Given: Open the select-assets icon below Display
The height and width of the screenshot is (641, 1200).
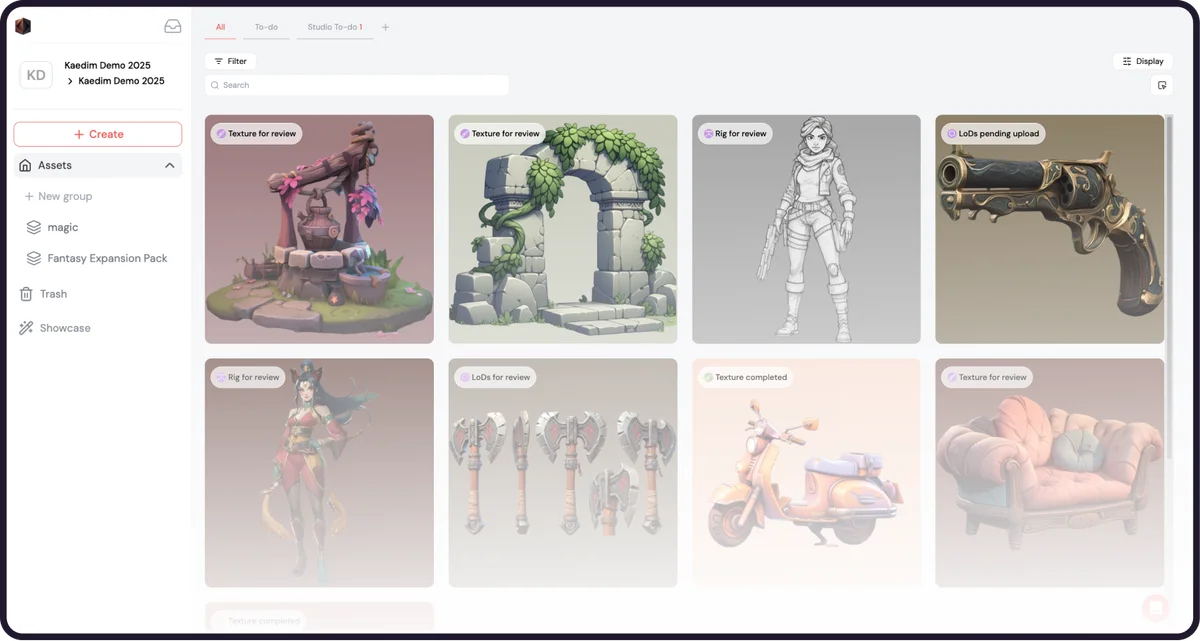Looking at the screenshot, I should click(1162, 85).
